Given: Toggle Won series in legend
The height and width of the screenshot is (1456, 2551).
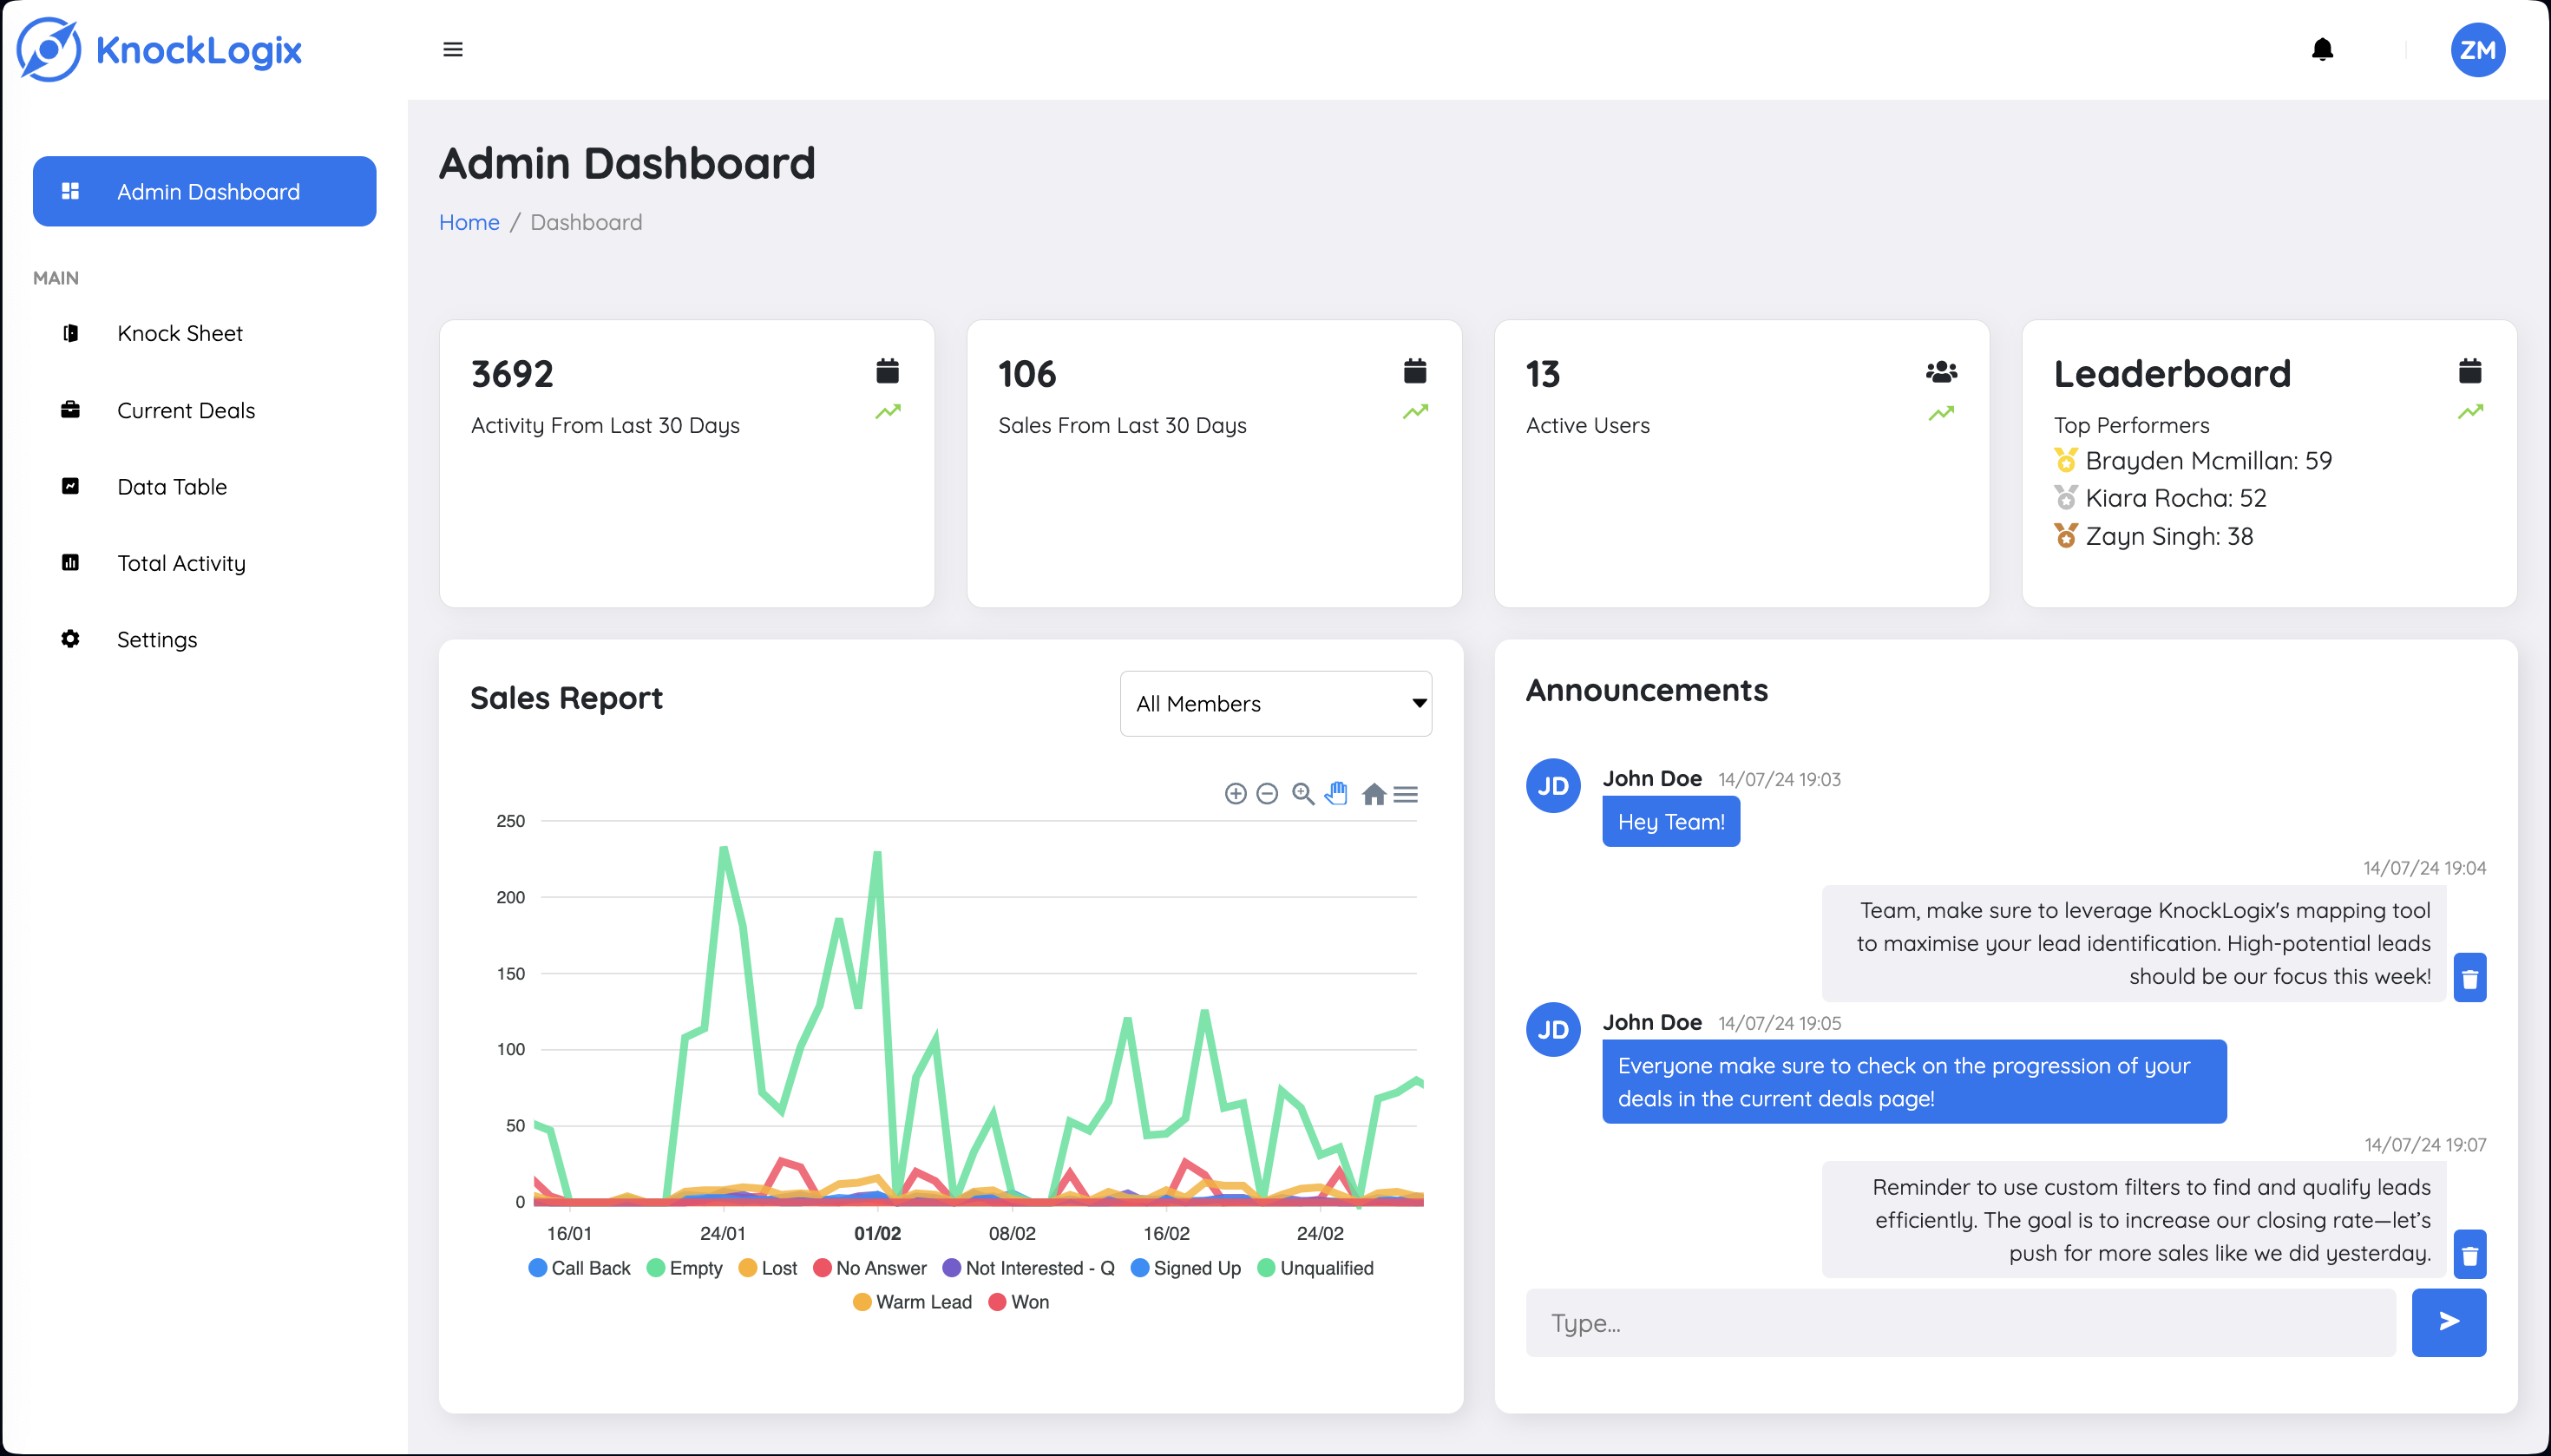Looking at the screenshot, I should [1019, 1302].
